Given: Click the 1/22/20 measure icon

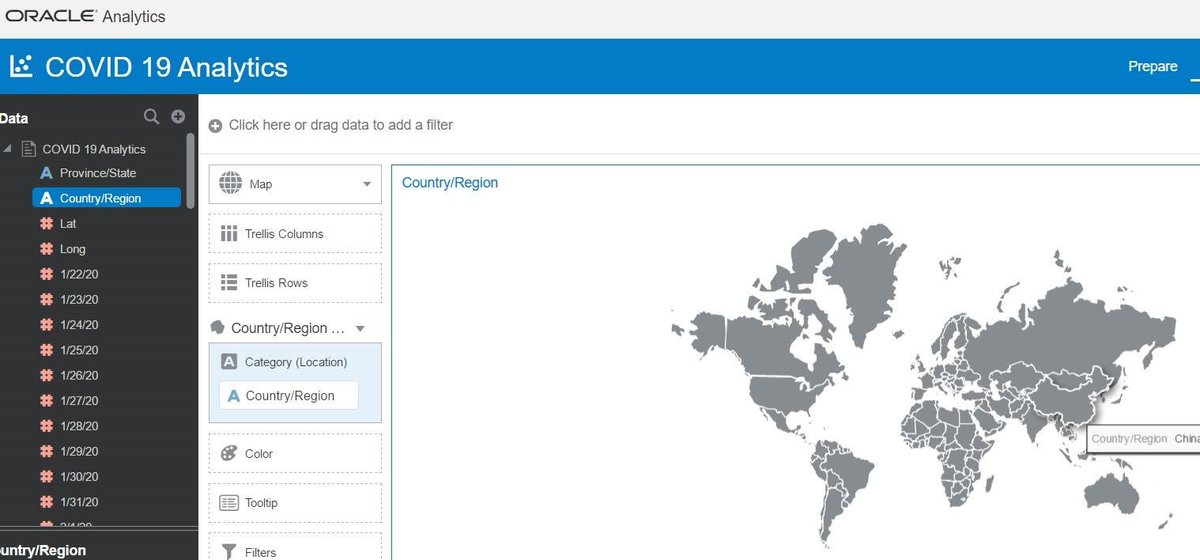Looking at the screenshot, I should coord(46,274).
